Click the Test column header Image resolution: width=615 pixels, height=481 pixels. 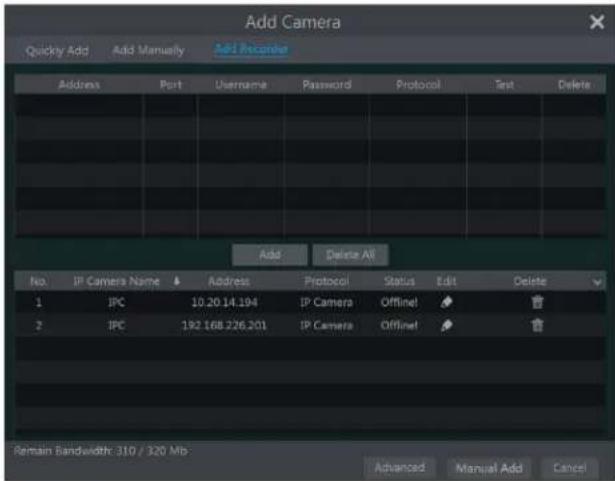[504, 85]
